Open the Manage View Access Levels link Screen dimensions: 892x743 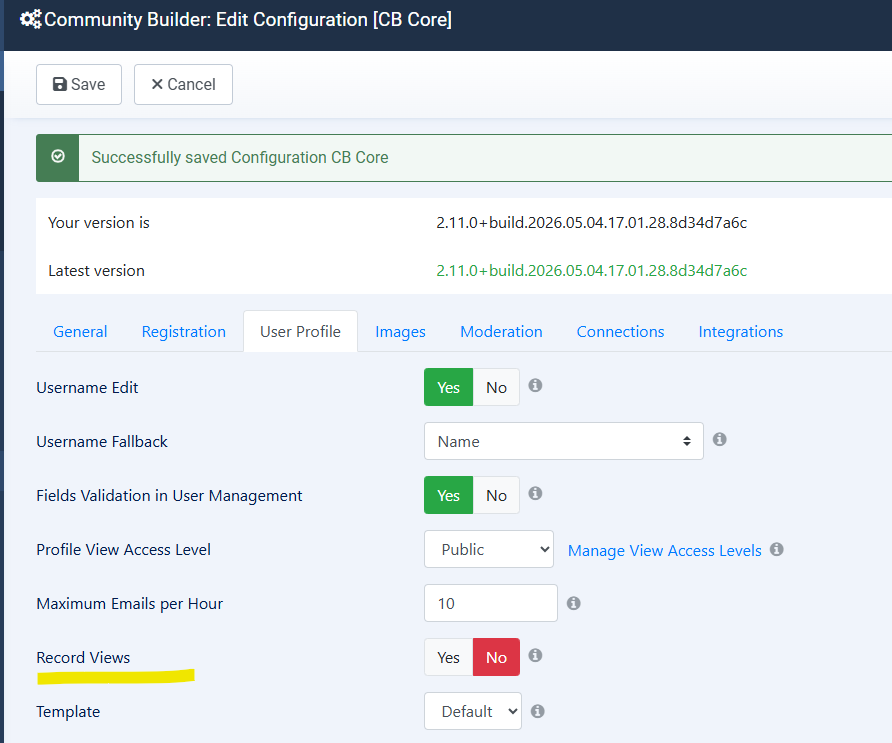click(x=664, y=550)
